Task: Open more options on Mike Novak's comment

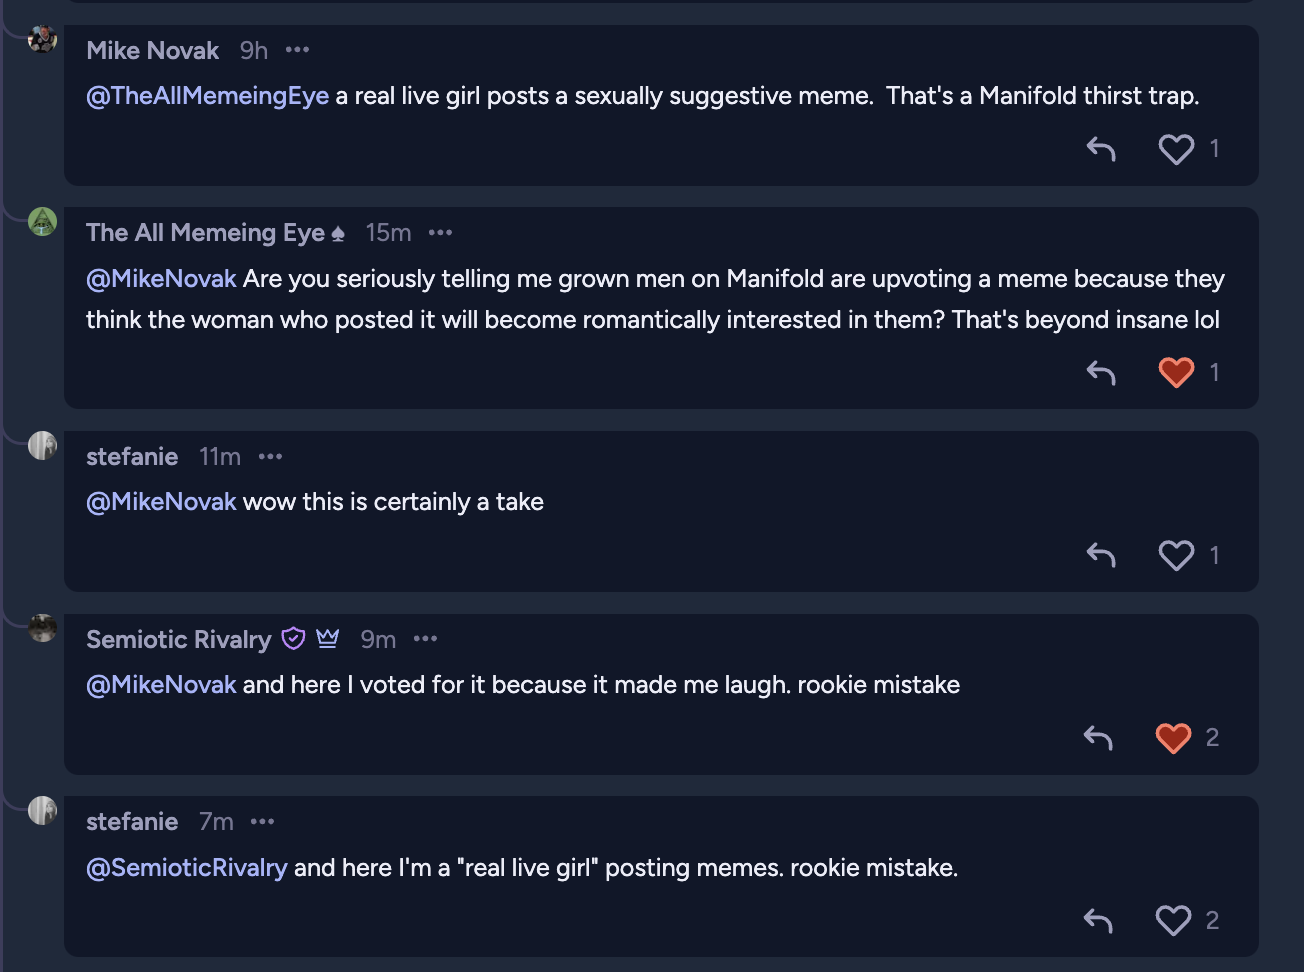Action: pyautogui.click(x=297, y=50)
